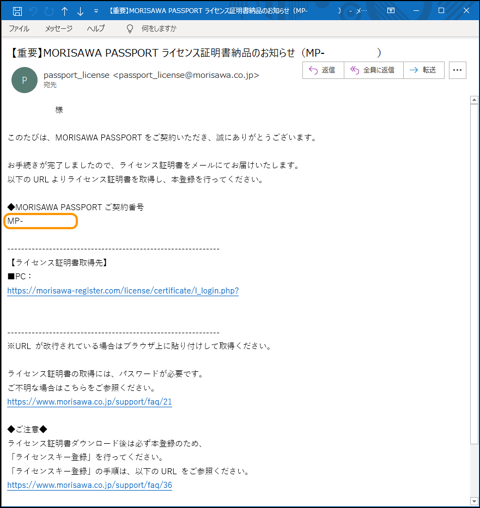Click the ribbon display options icon

[x=391, y=11]
